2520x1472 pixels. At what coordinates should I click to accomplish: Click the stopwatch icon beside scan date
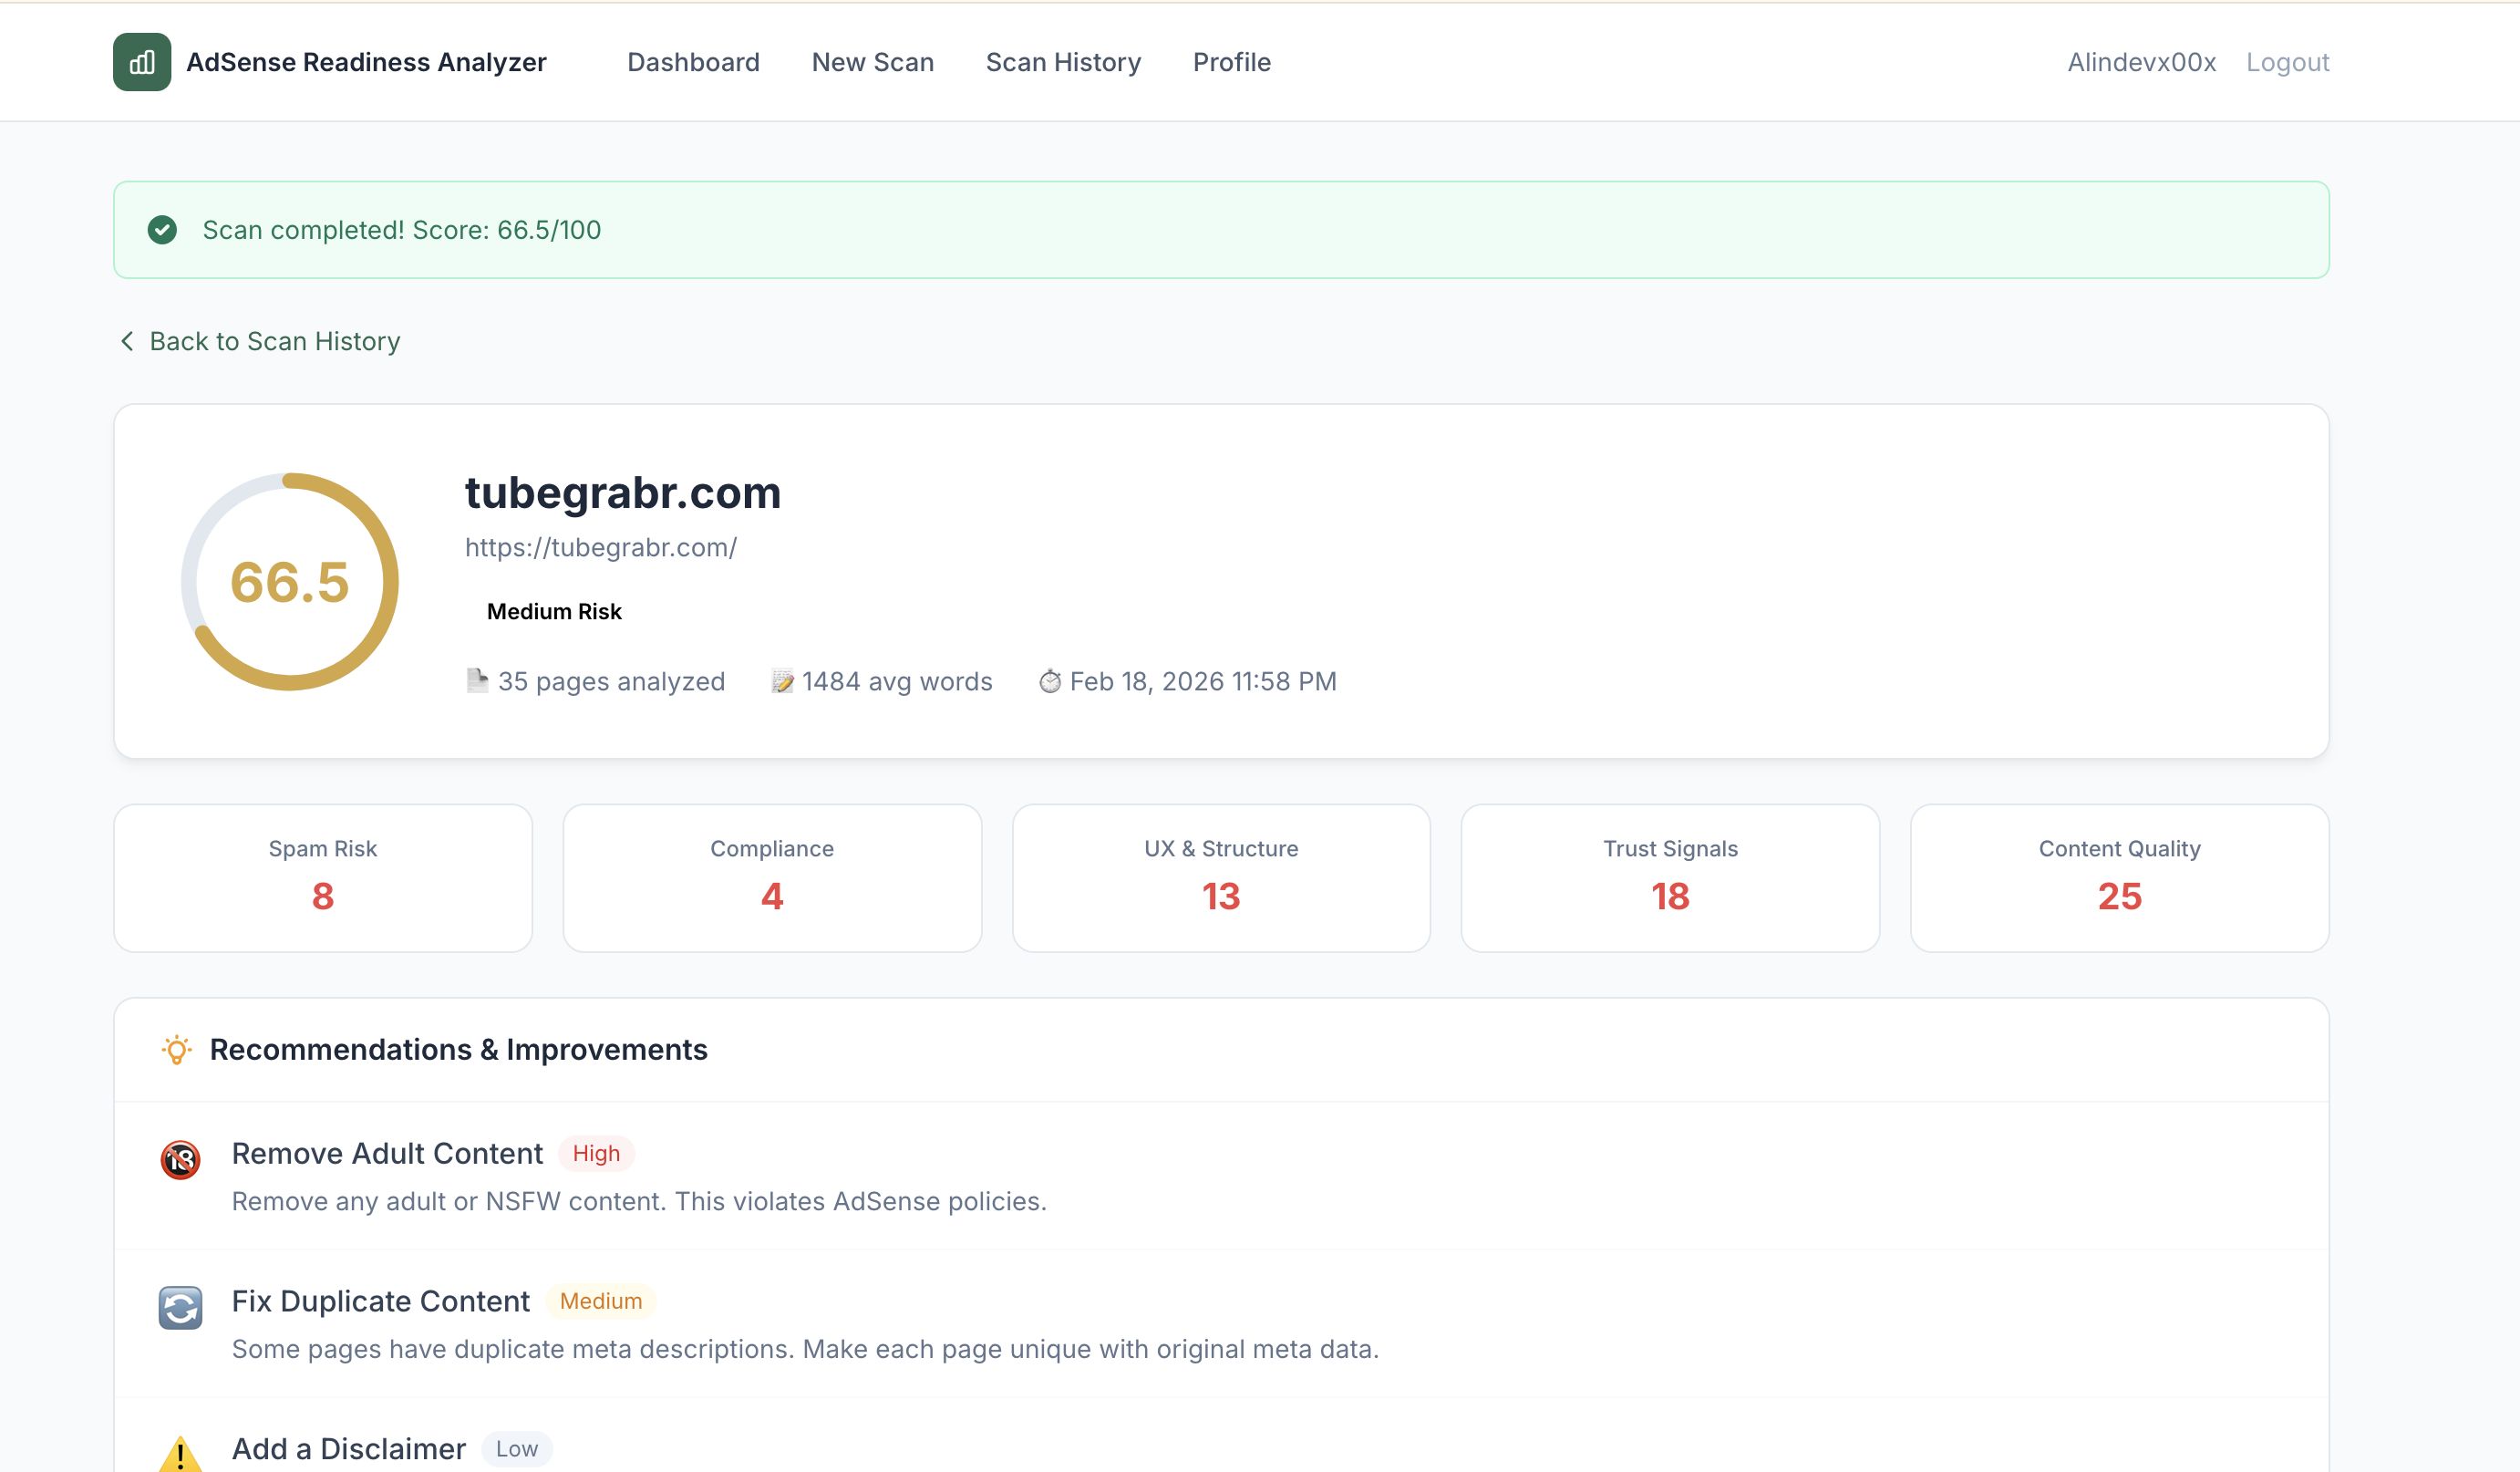pos(1050,681)
